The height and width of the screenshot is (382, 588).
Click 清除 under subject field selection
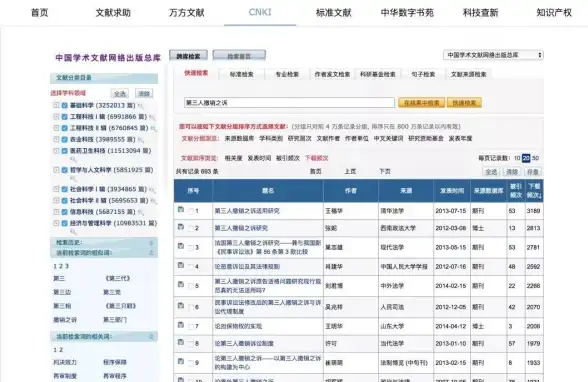pos(144,94)
